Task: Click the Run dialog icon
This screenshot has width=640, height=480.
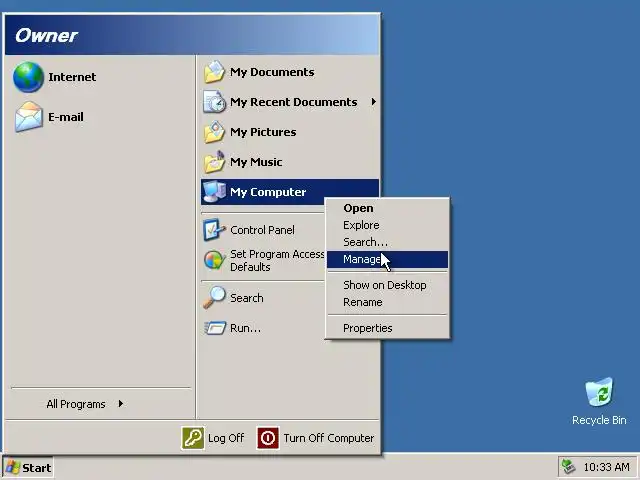Action: pos(215,328)
